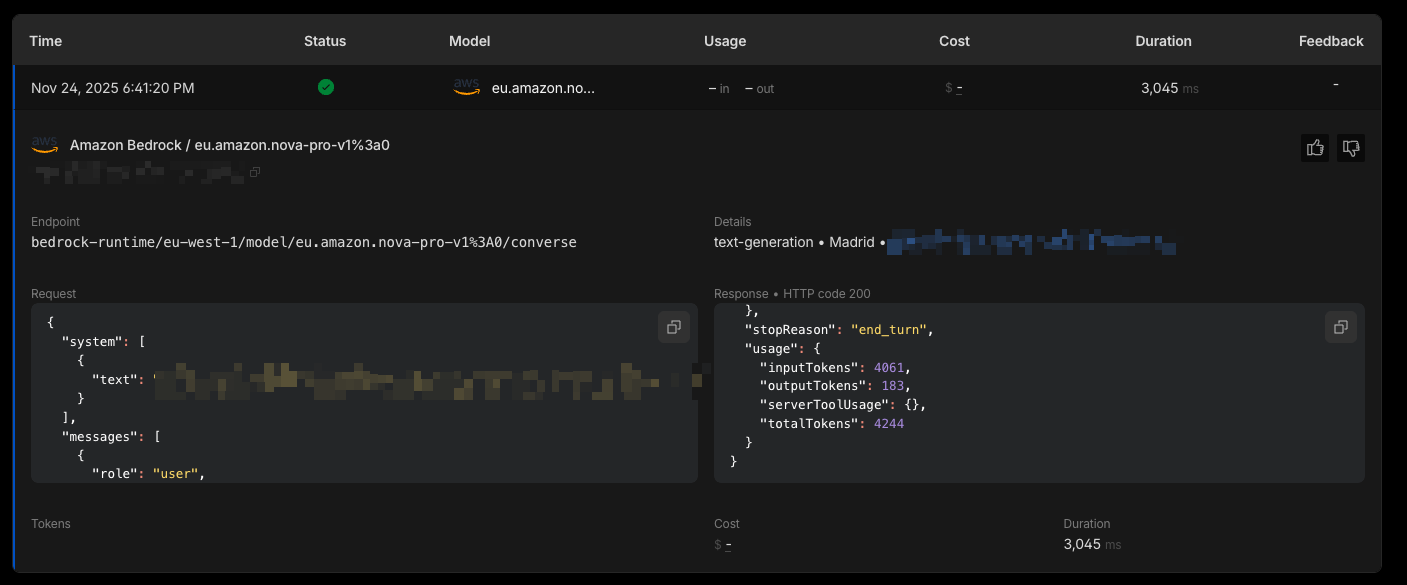Click the Model column header

pos(470,41)
